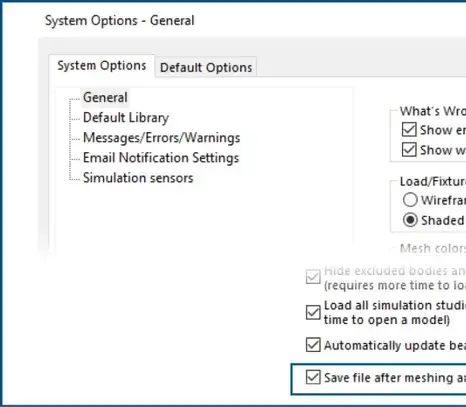Toggle Hide excluded bodies checkbox
Image resolution: width=466 pixels, height=407 pixels.
(x=313, y=277)
